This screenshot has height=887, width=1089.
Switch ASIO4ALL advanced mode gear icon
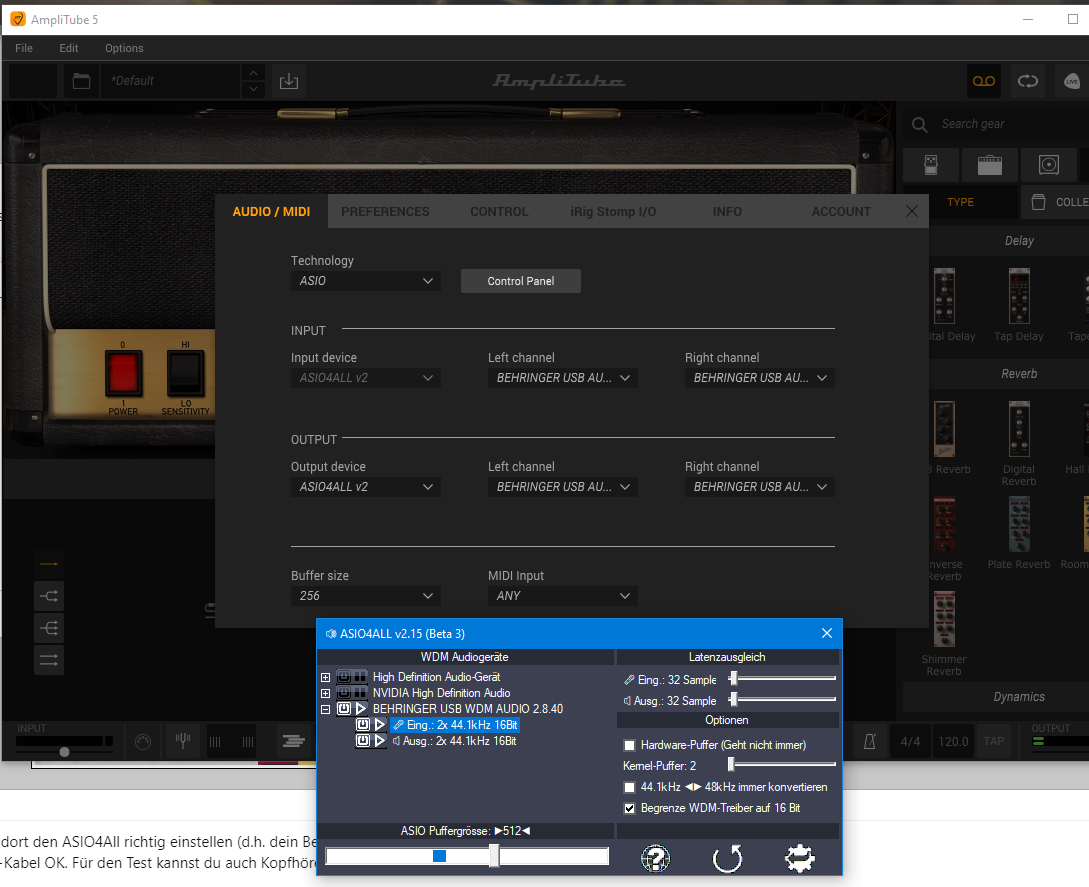tap(799, 859)
